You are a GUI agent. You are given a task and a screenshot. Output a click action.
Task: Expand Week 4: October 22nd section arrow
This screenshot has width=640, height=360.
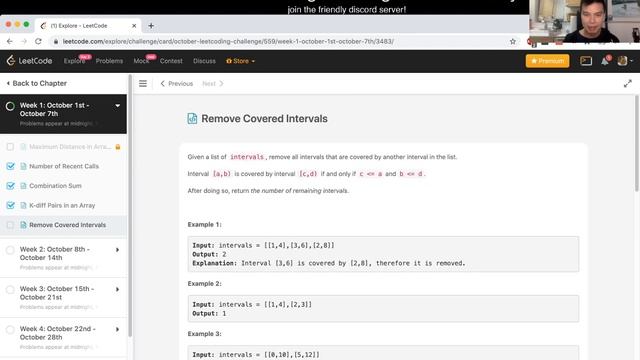[118, 329]
